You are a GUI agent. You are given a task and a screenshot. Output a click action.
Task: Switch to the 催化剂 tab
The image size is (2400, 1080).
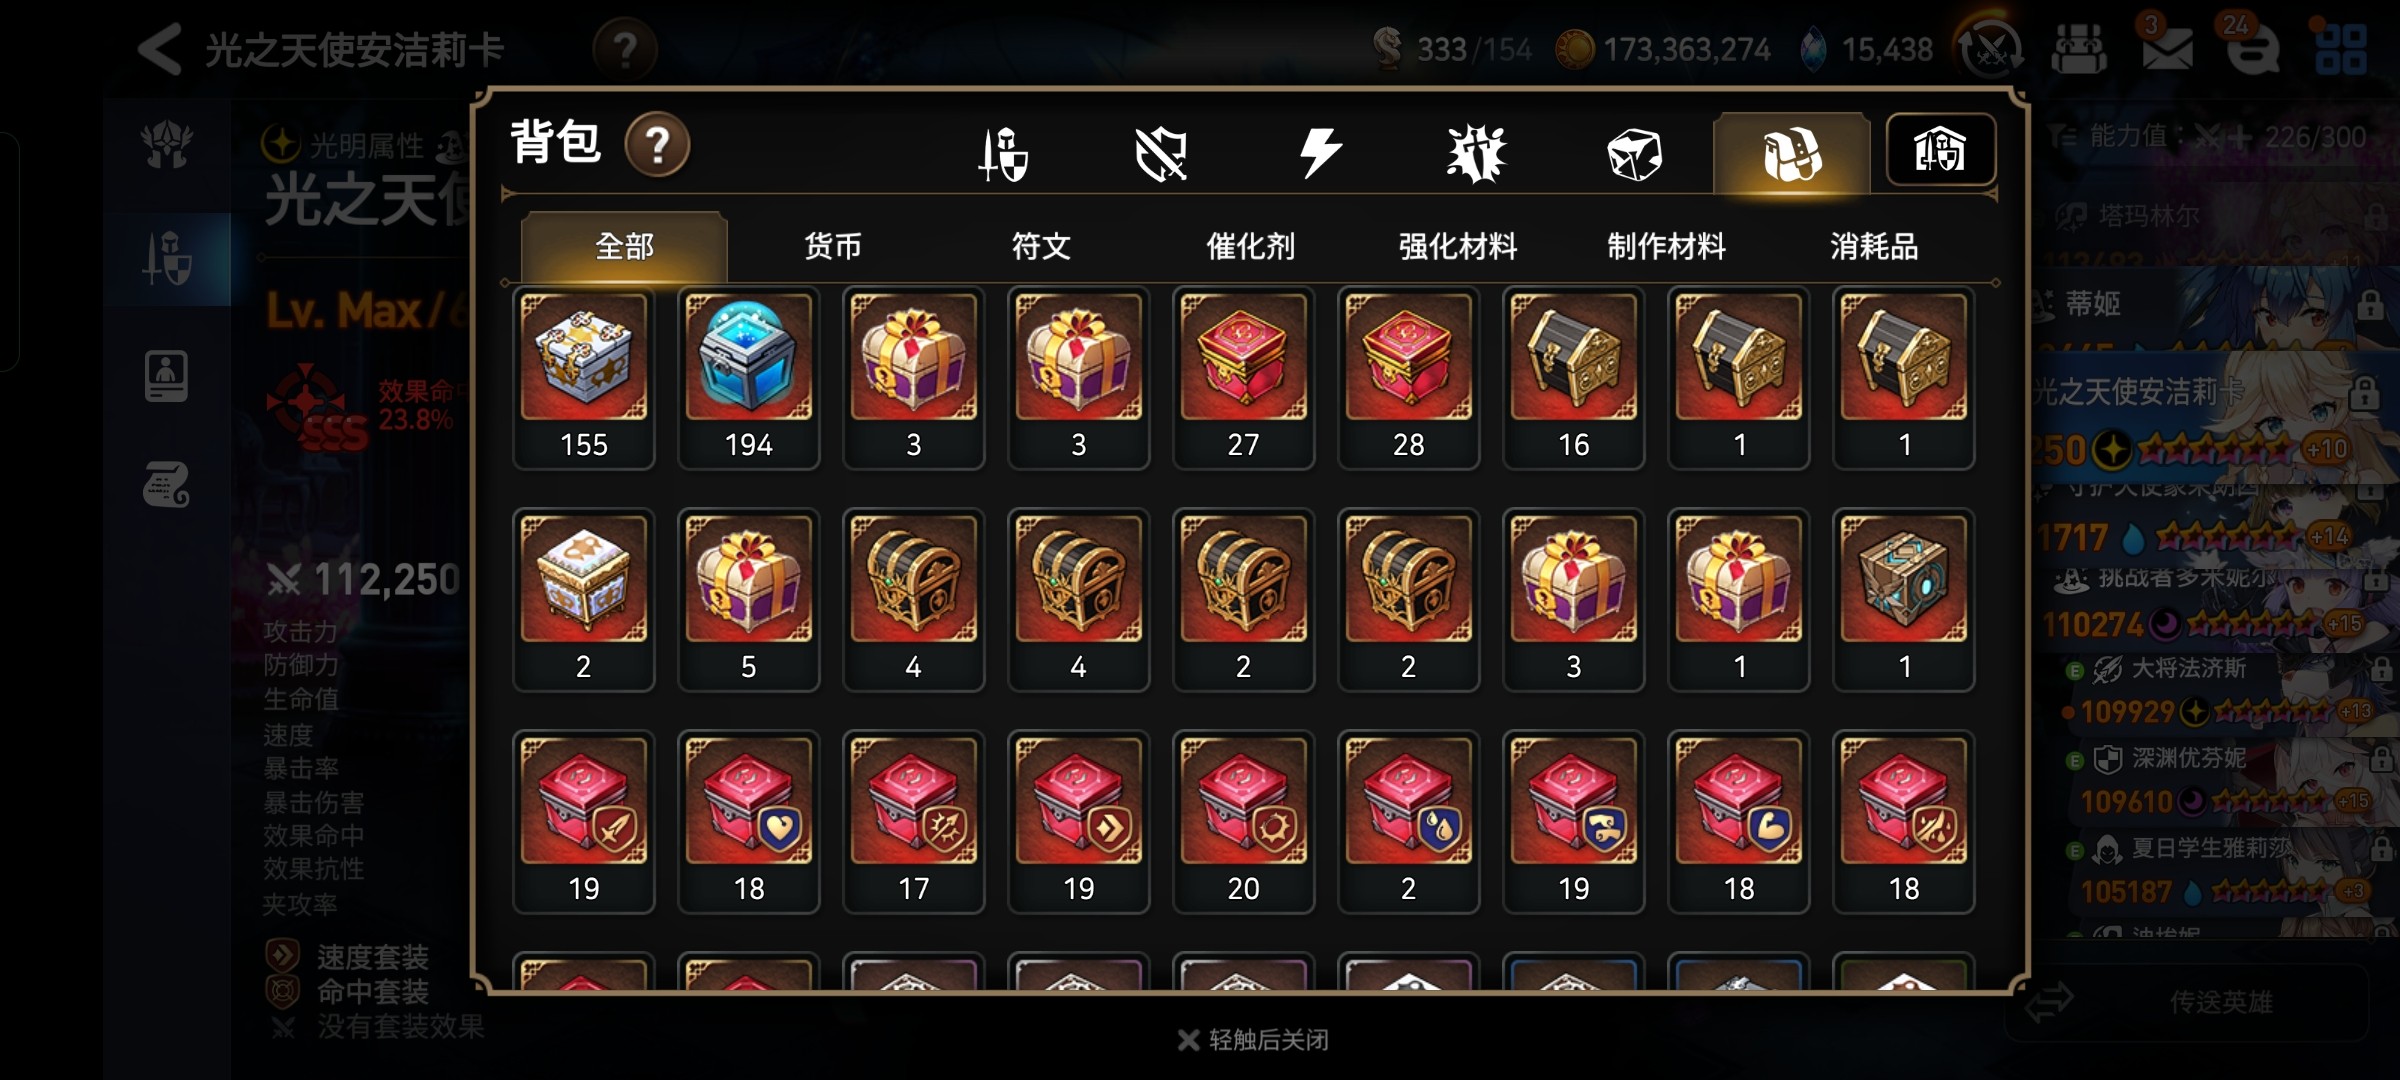tap(1250, 246)
